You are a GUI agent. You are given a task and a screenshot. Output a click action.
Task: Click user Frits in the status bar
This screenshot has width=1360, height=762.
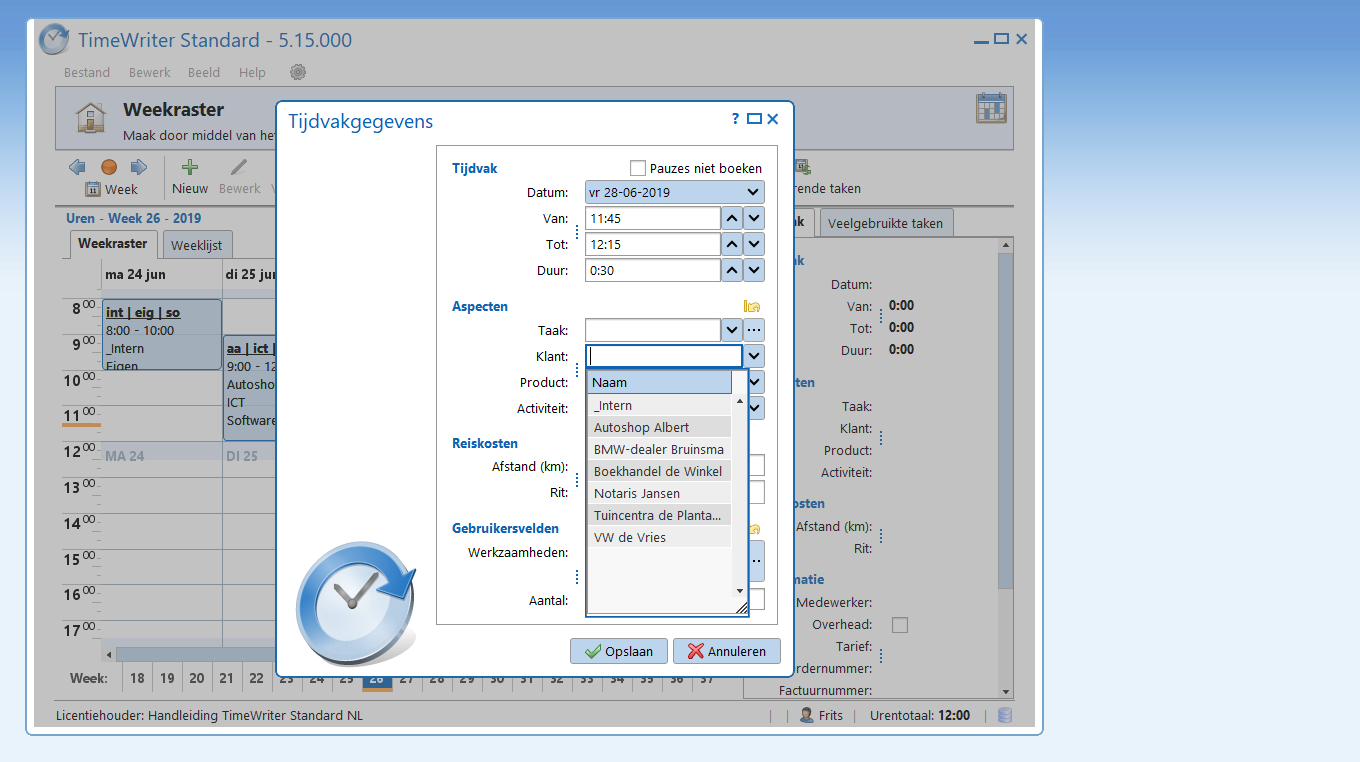point(822,715)
